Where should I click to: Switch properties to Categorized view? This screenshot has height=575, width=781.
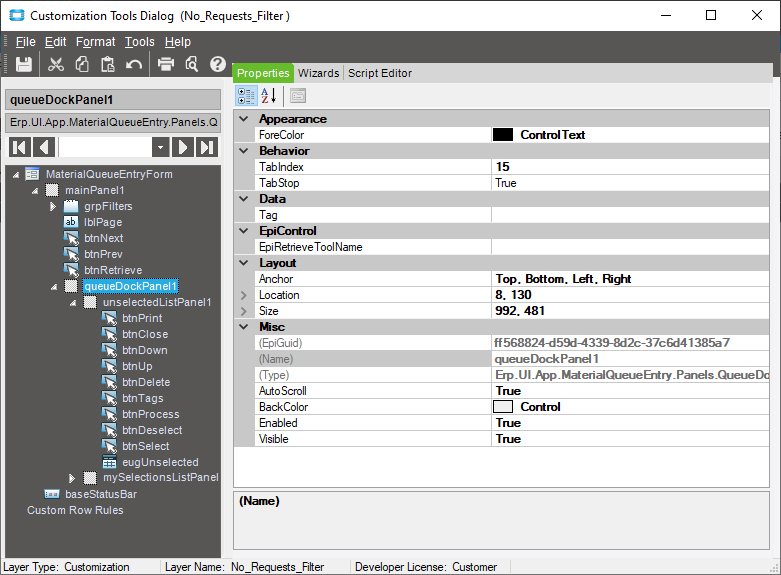(x=246, y=96)
